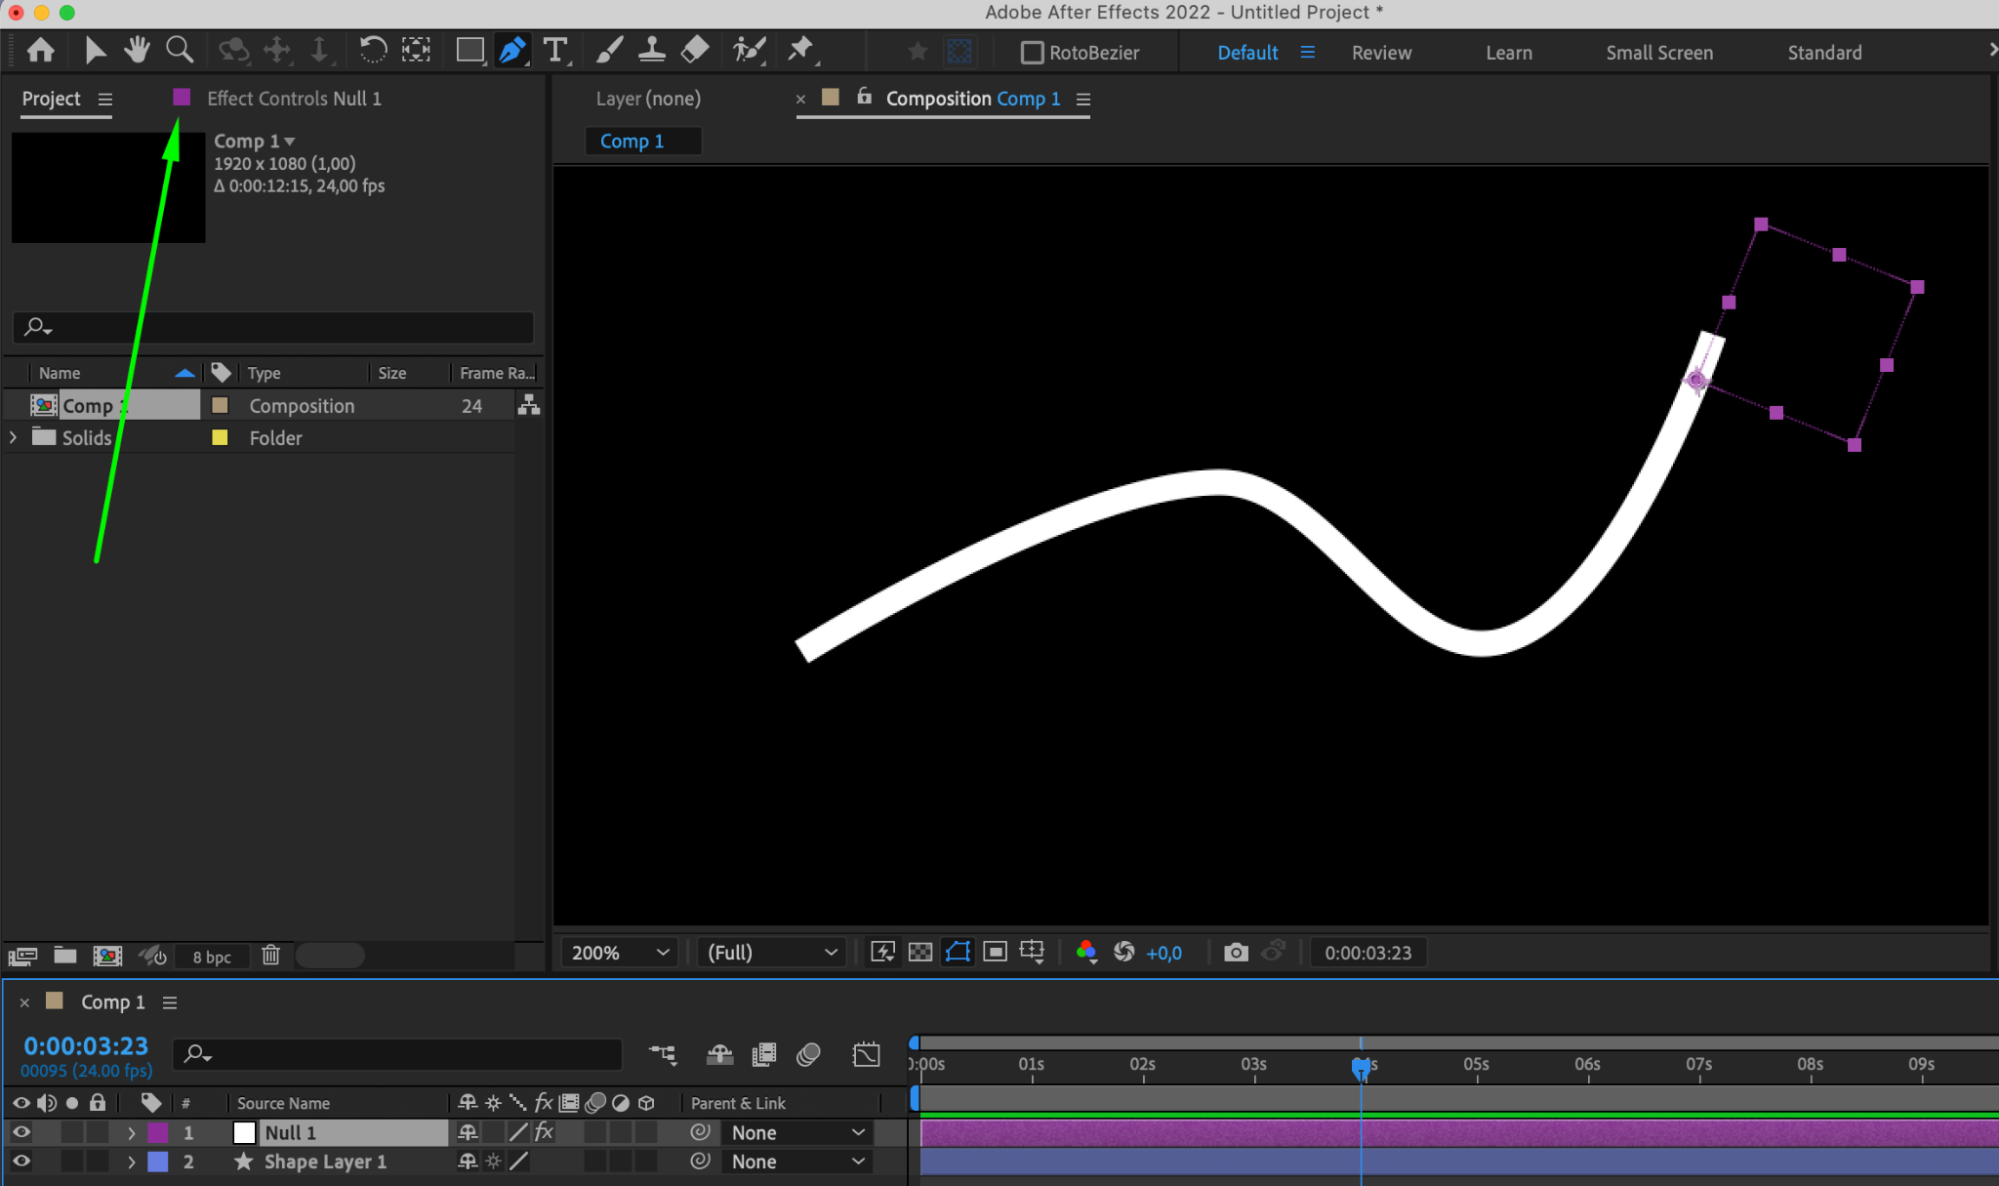
Task: Activate the Puppet Pin tool
Action: (x=801, y=49)
